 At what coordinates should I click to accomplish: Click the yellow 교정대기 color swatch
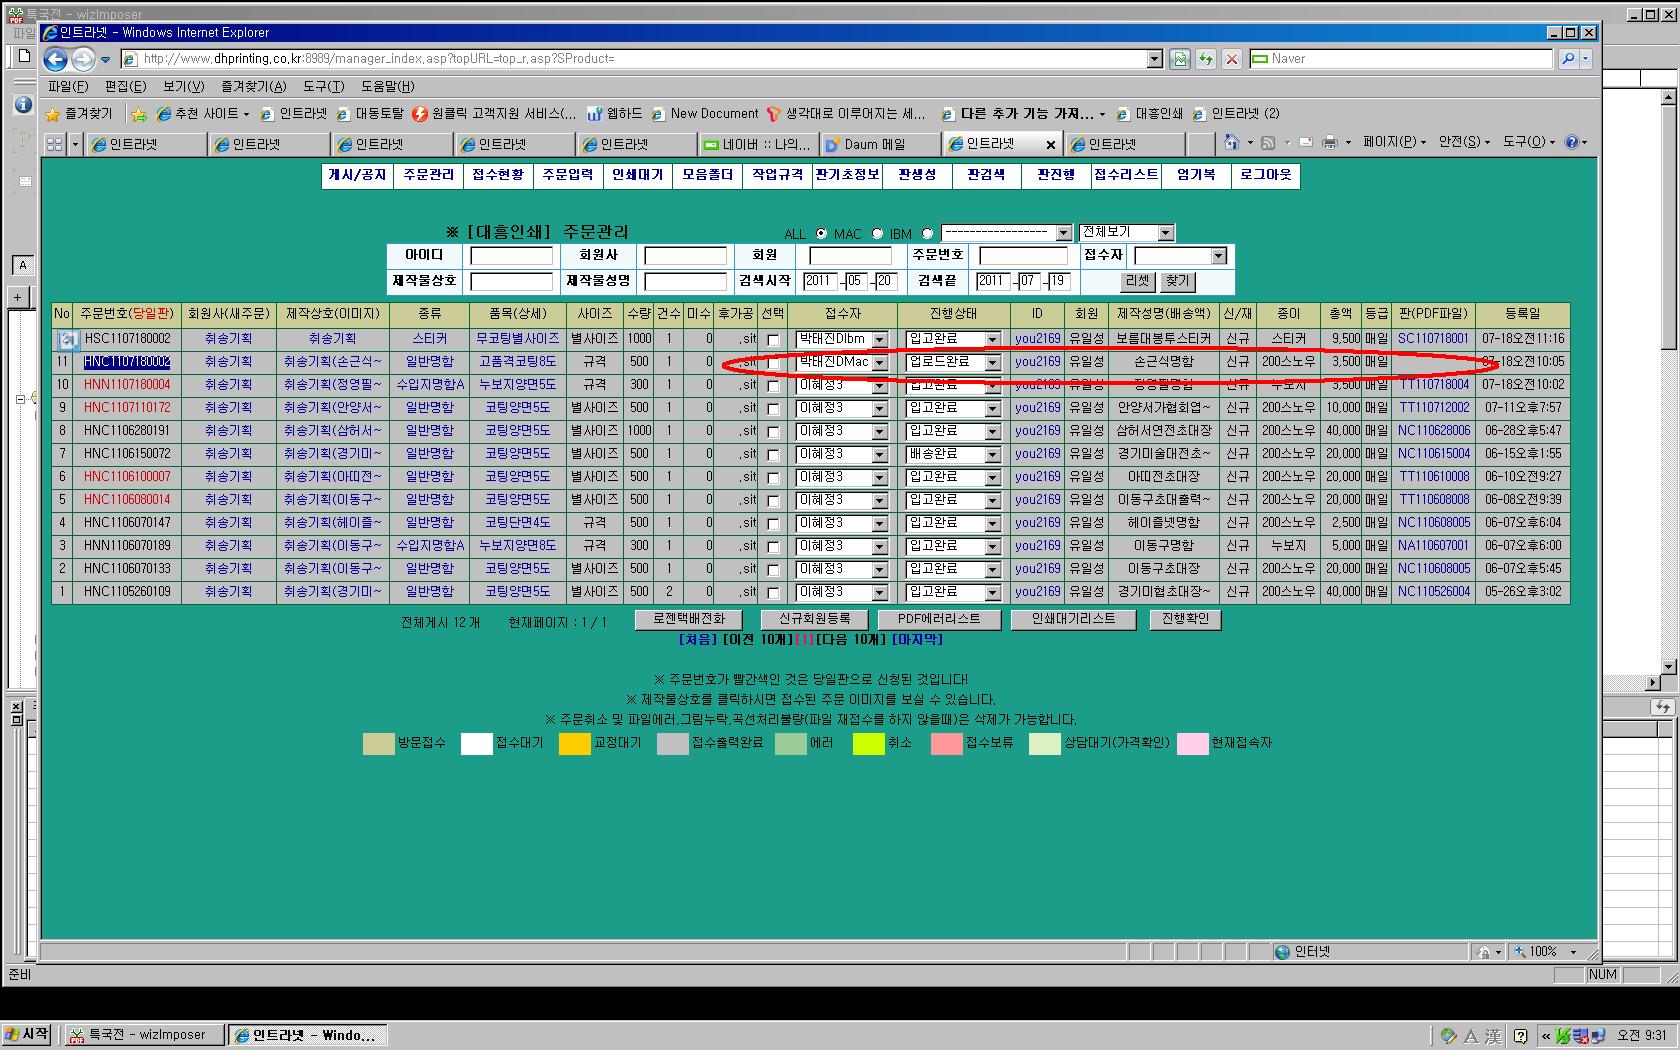[x=574, y=743]
